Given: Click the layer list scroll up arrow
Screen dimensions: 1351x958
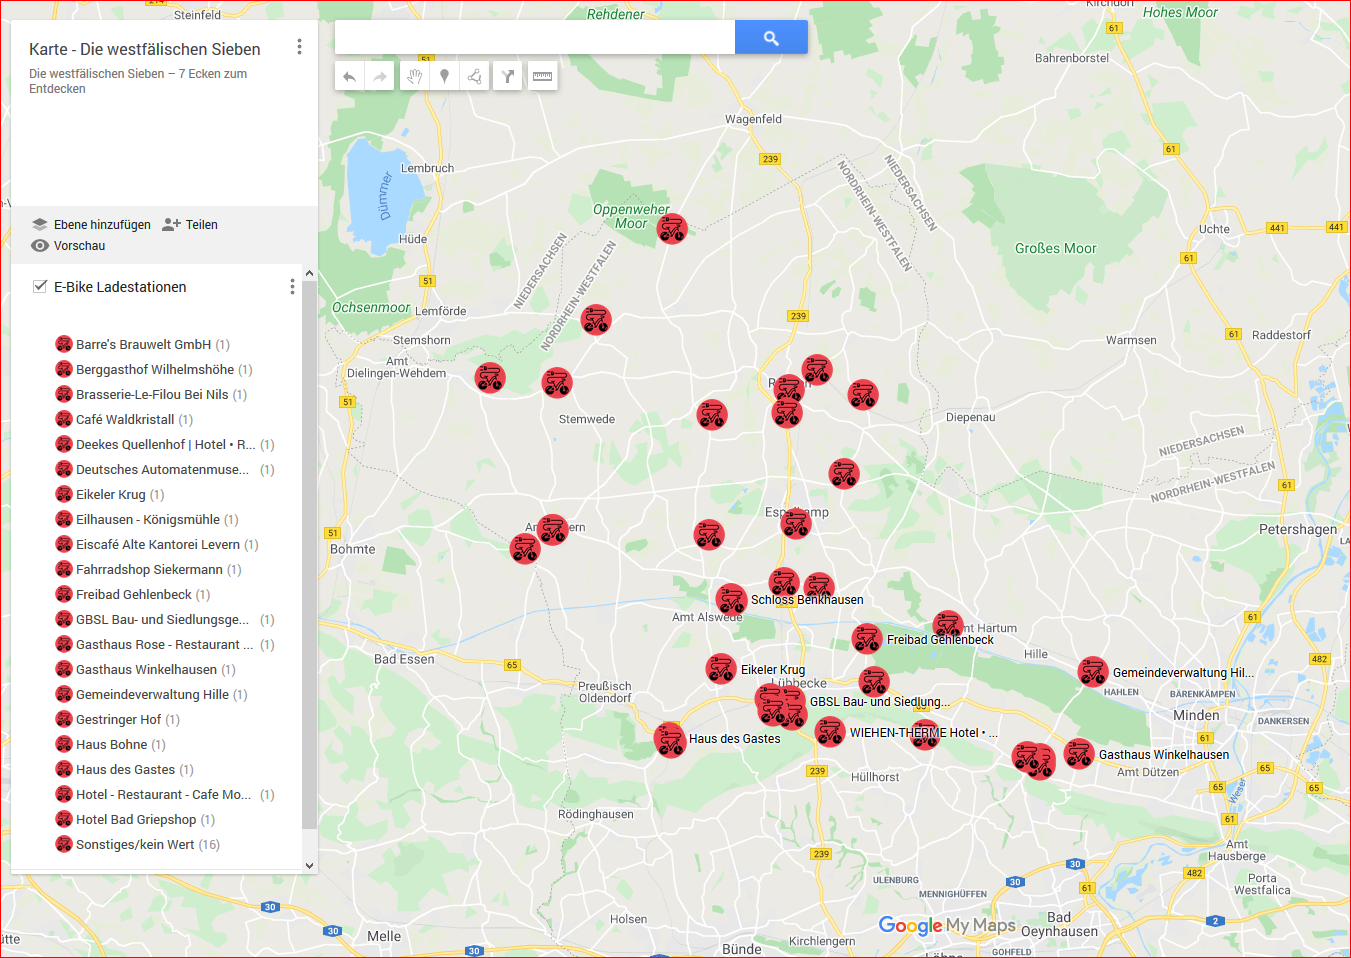Looking at the screenshot, I should click(309, 273).
